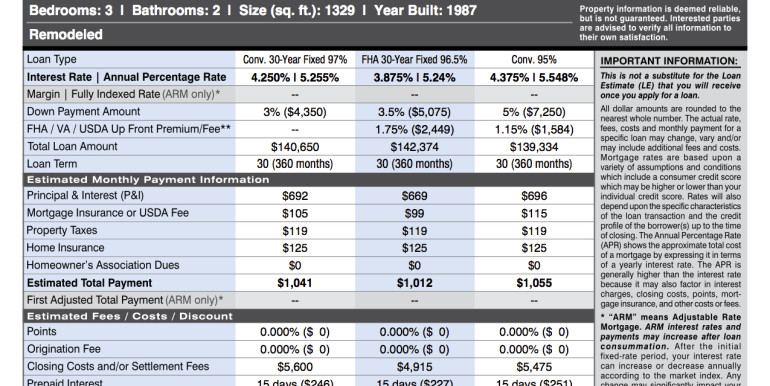The image size is (770, 386).
Task: Select the FHA 30-Year Fixed 96.5% column header
Action: click(x=414, y=60)
